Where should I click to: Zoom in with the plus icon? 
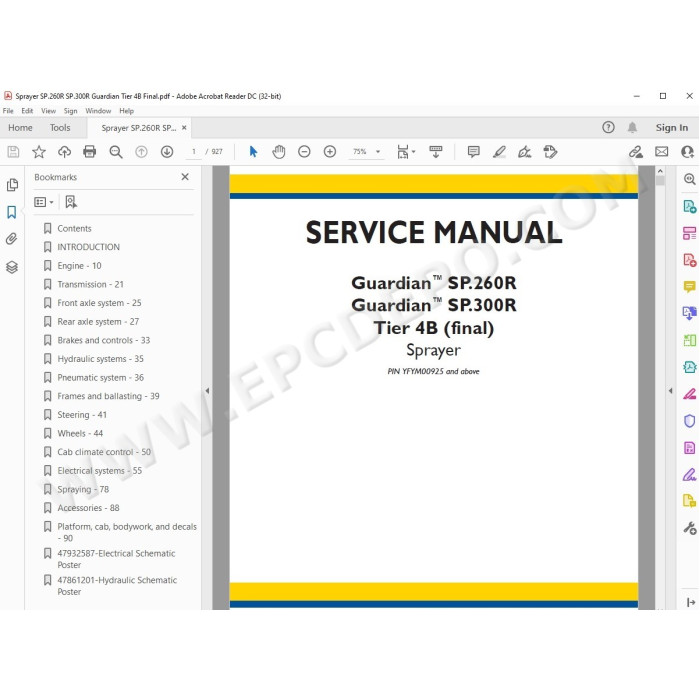point(330,152)
